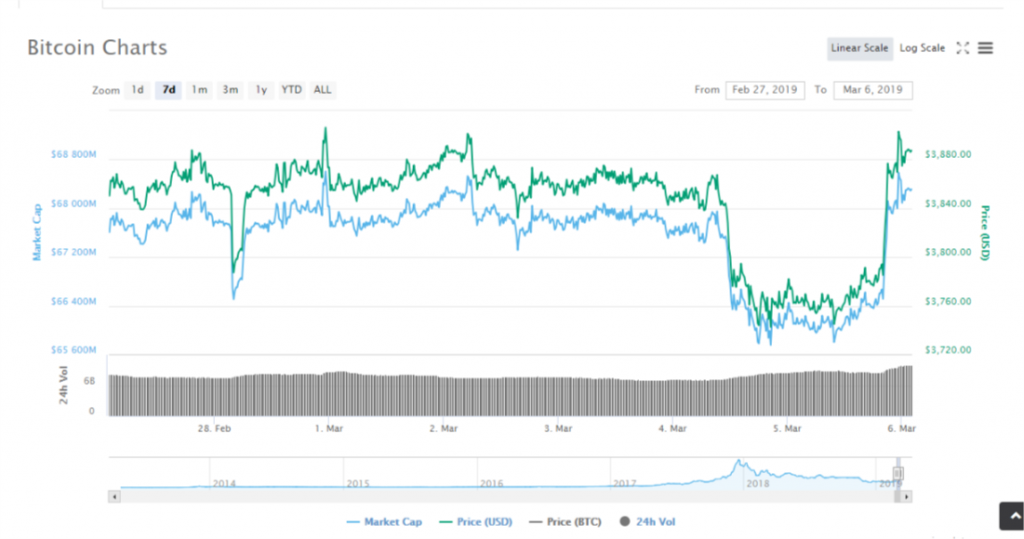Viewport: 1024px width, 539px height.
Task: Click the navigator range handle near 2019
Action: [897, 474]
